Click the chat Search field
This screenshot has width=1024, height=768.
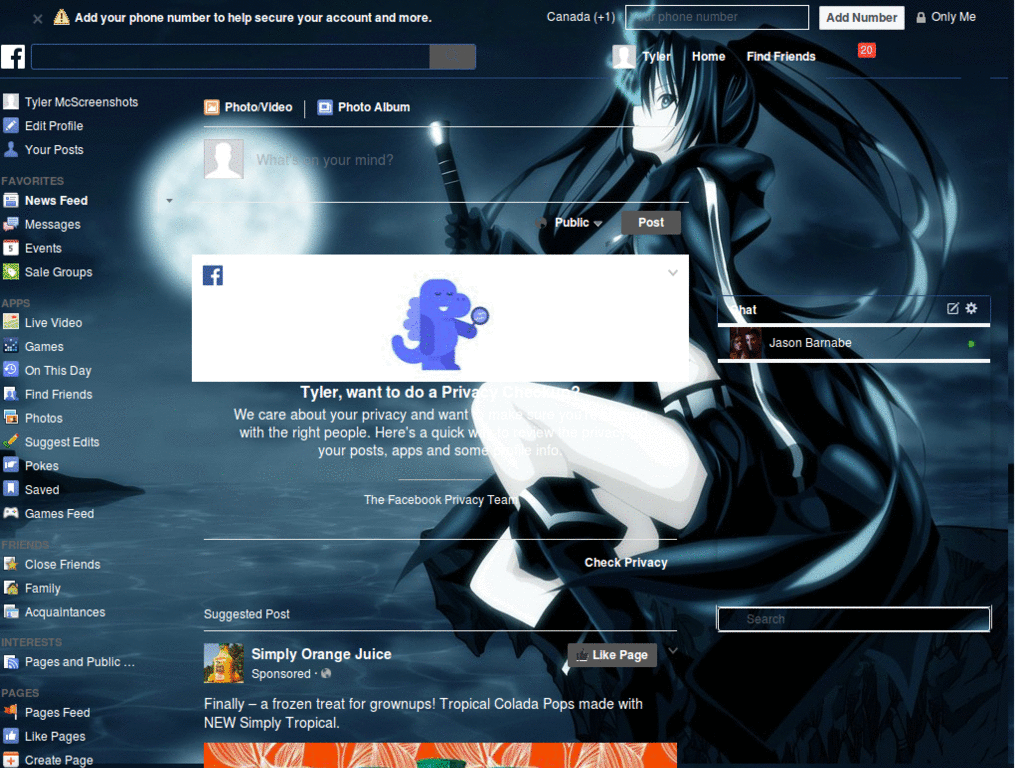pyautogui.click(x=854, y=618)
